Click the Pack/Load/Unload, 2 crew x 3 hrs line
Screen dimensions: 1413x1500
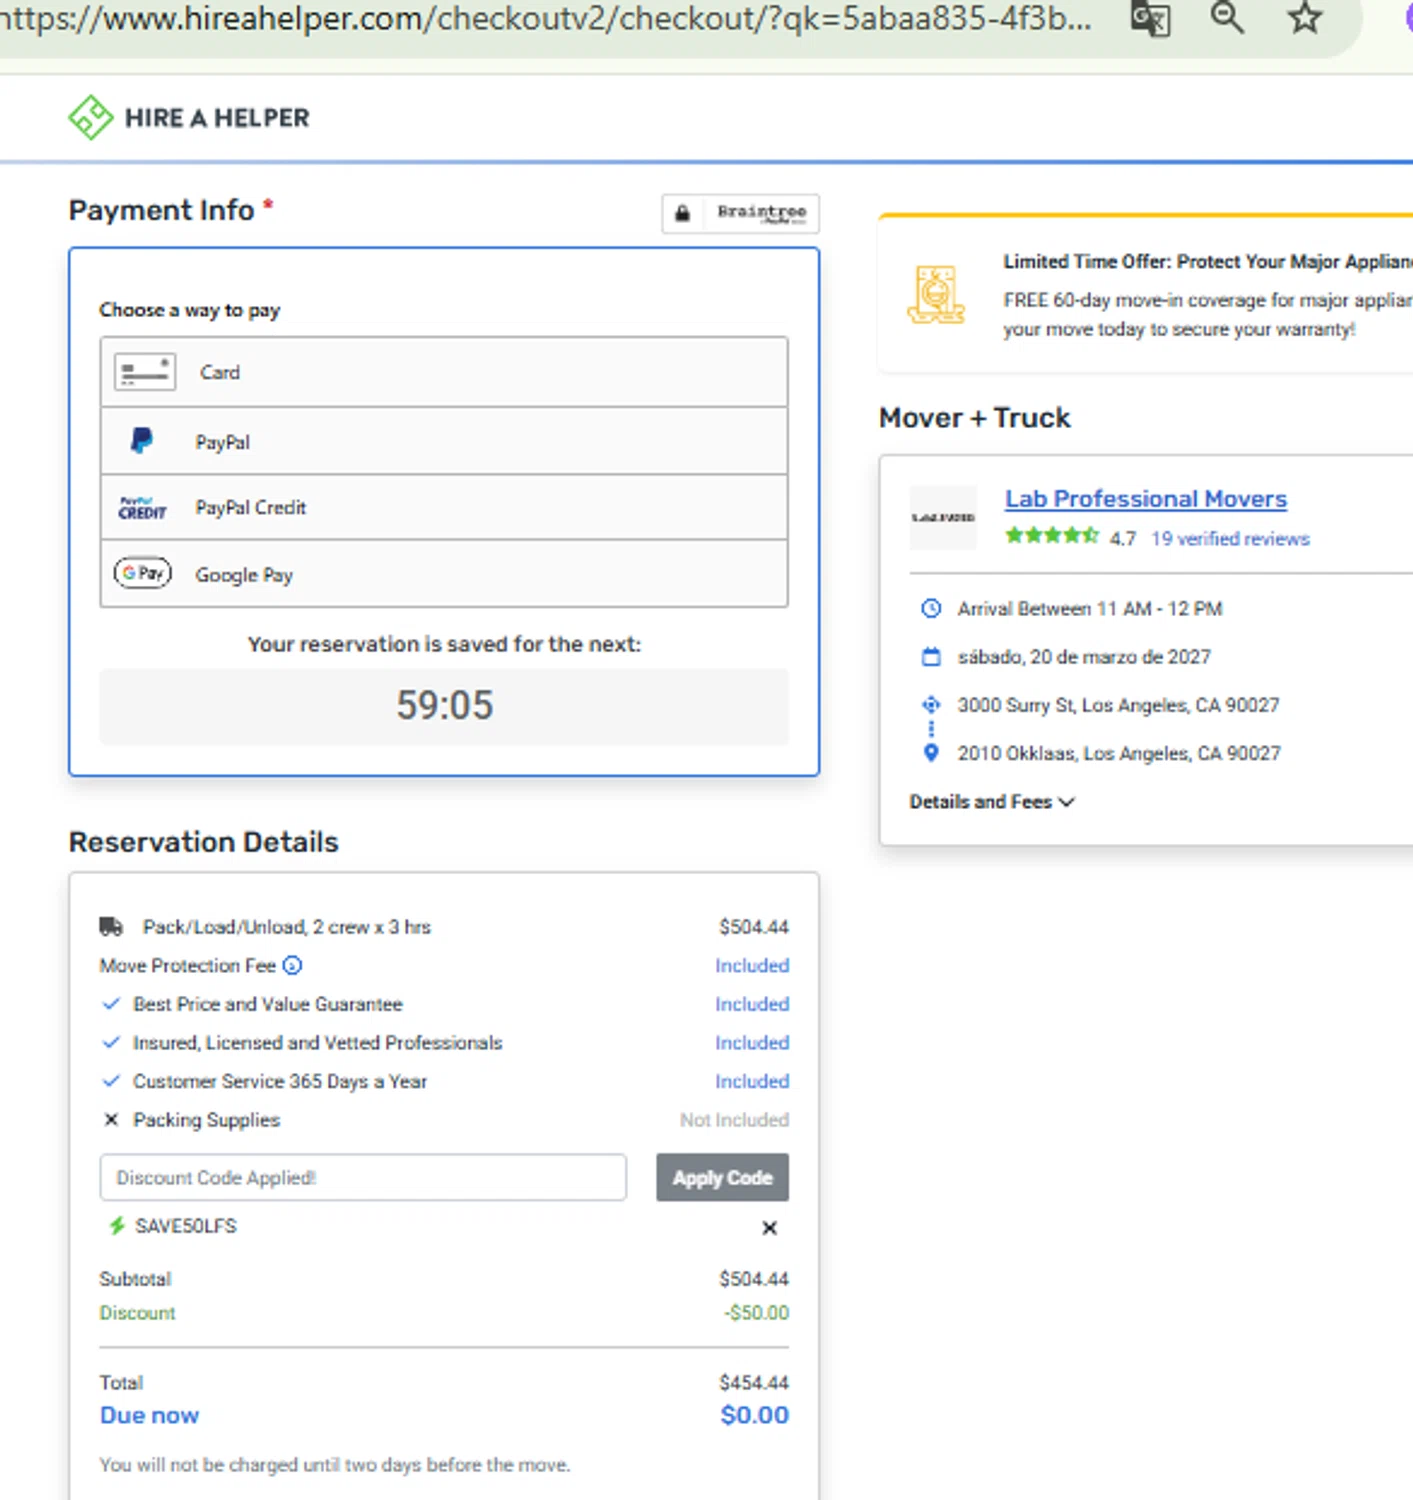[x=286, y=927]
